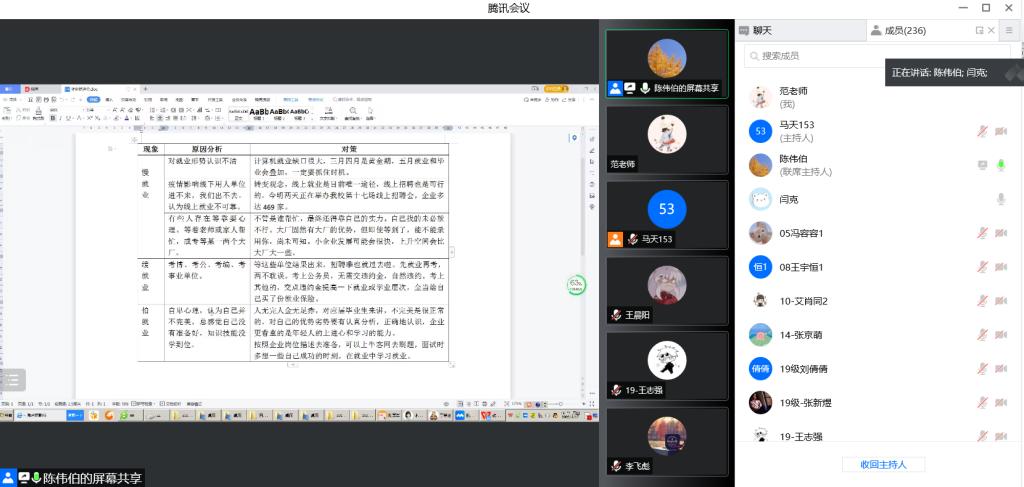The width and height of the screenshot is (1024, 487).
Task: Click 陈伟伯's green active microphone icon
Action: coord(1000,165)
